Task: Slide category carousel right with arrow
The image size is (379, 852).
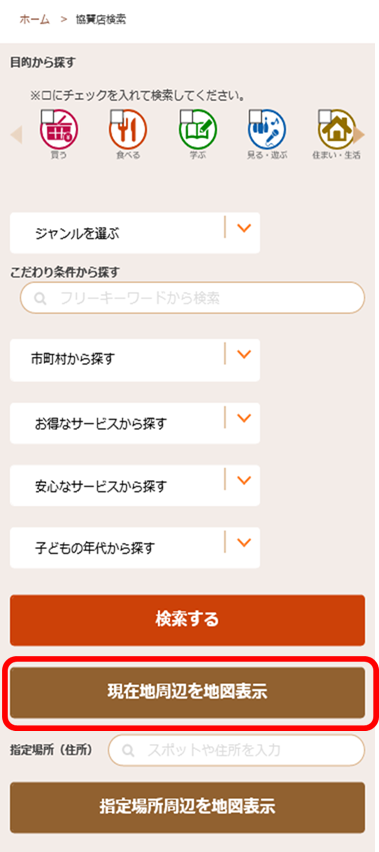Action: click(x=359, y=135)
